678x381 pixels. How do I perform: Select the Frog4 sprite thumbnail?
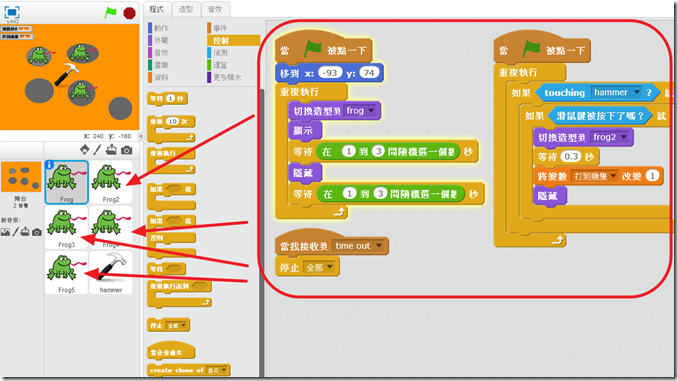tap(111, 227)
